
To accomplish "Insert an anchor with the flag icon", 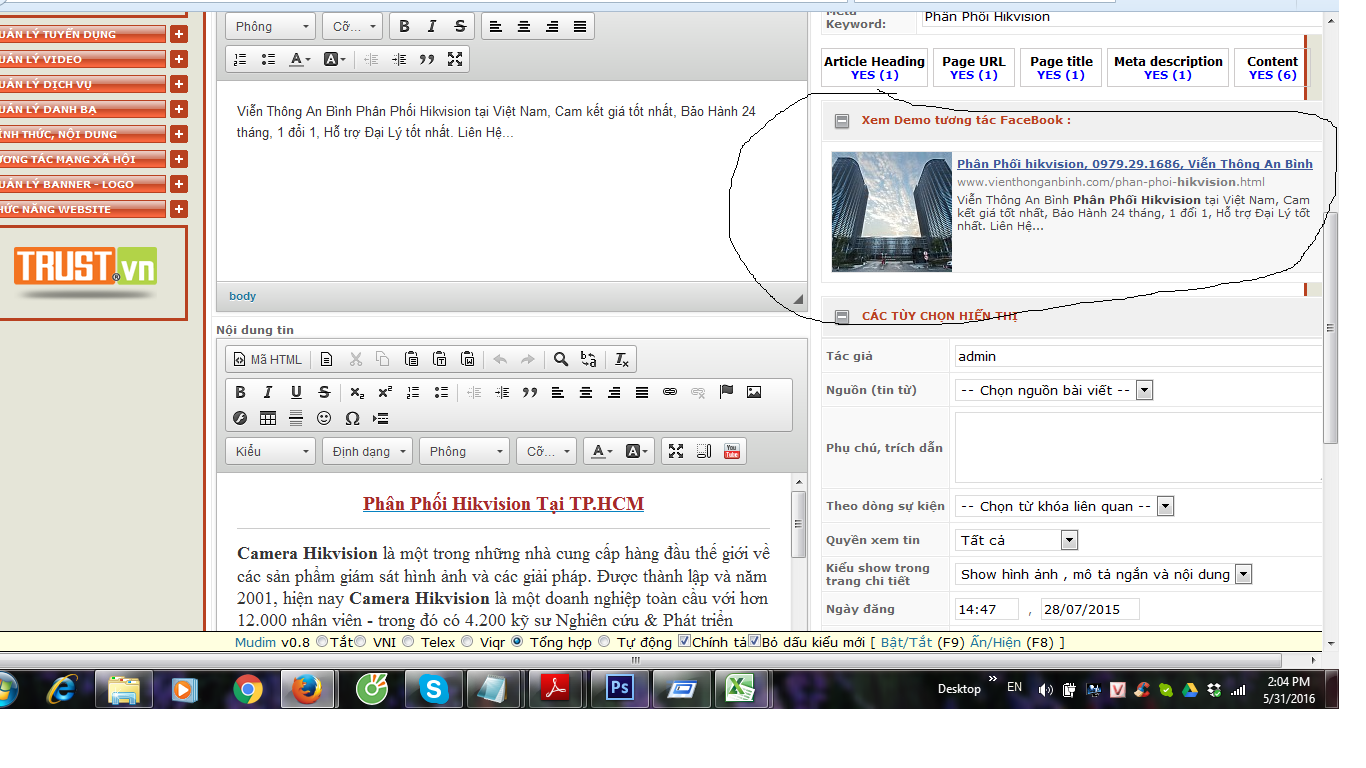I will coord(726,392).
